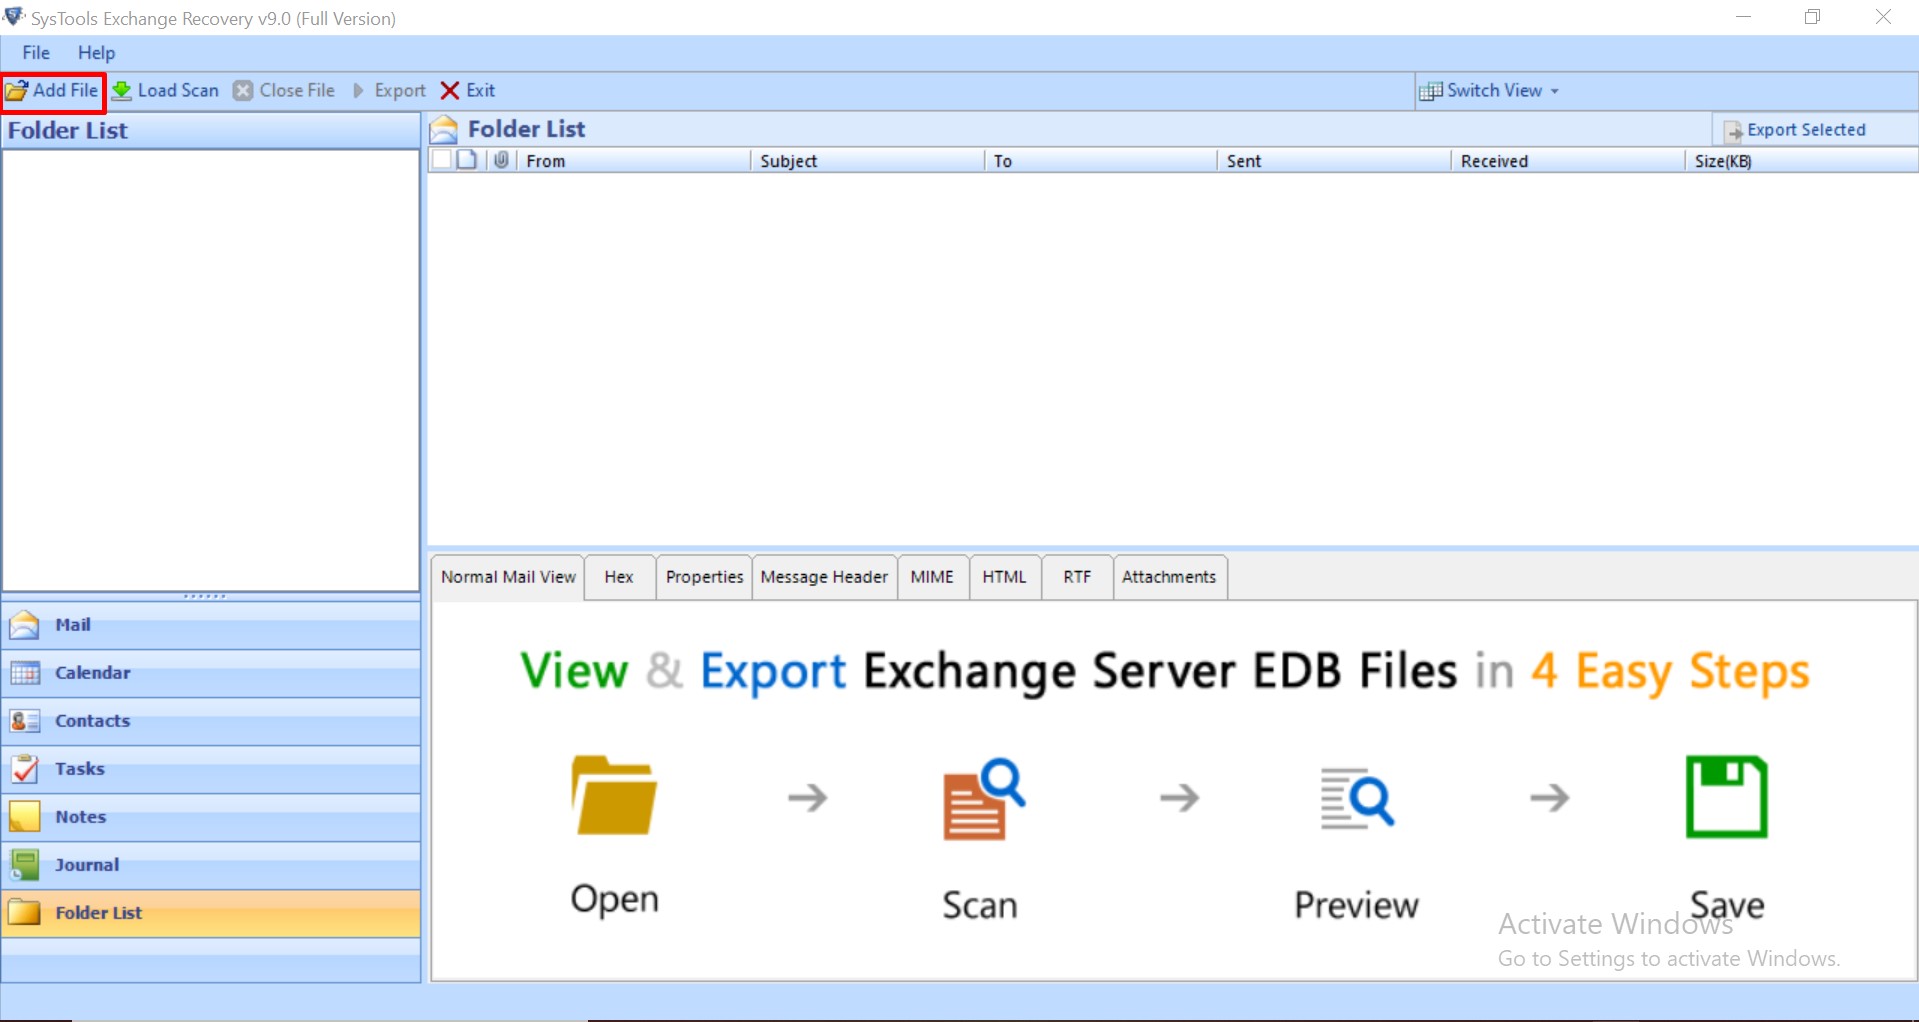Toggle the unread document column header

coord(466,160)
